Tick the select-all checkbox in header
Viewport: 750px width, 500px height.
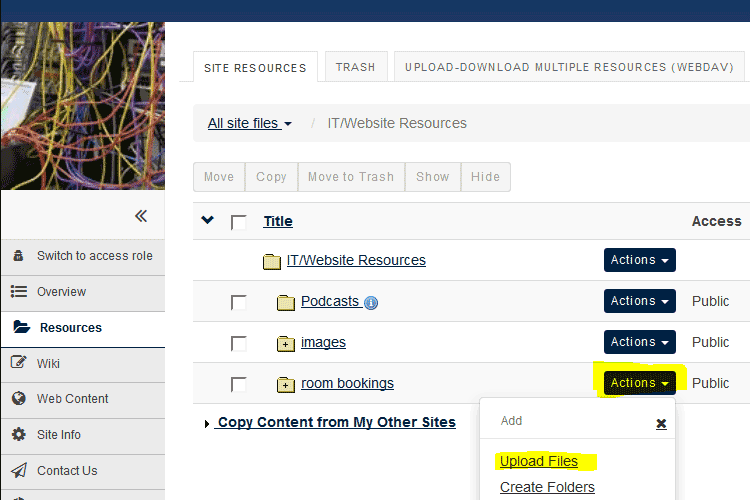tap(238, 222)
